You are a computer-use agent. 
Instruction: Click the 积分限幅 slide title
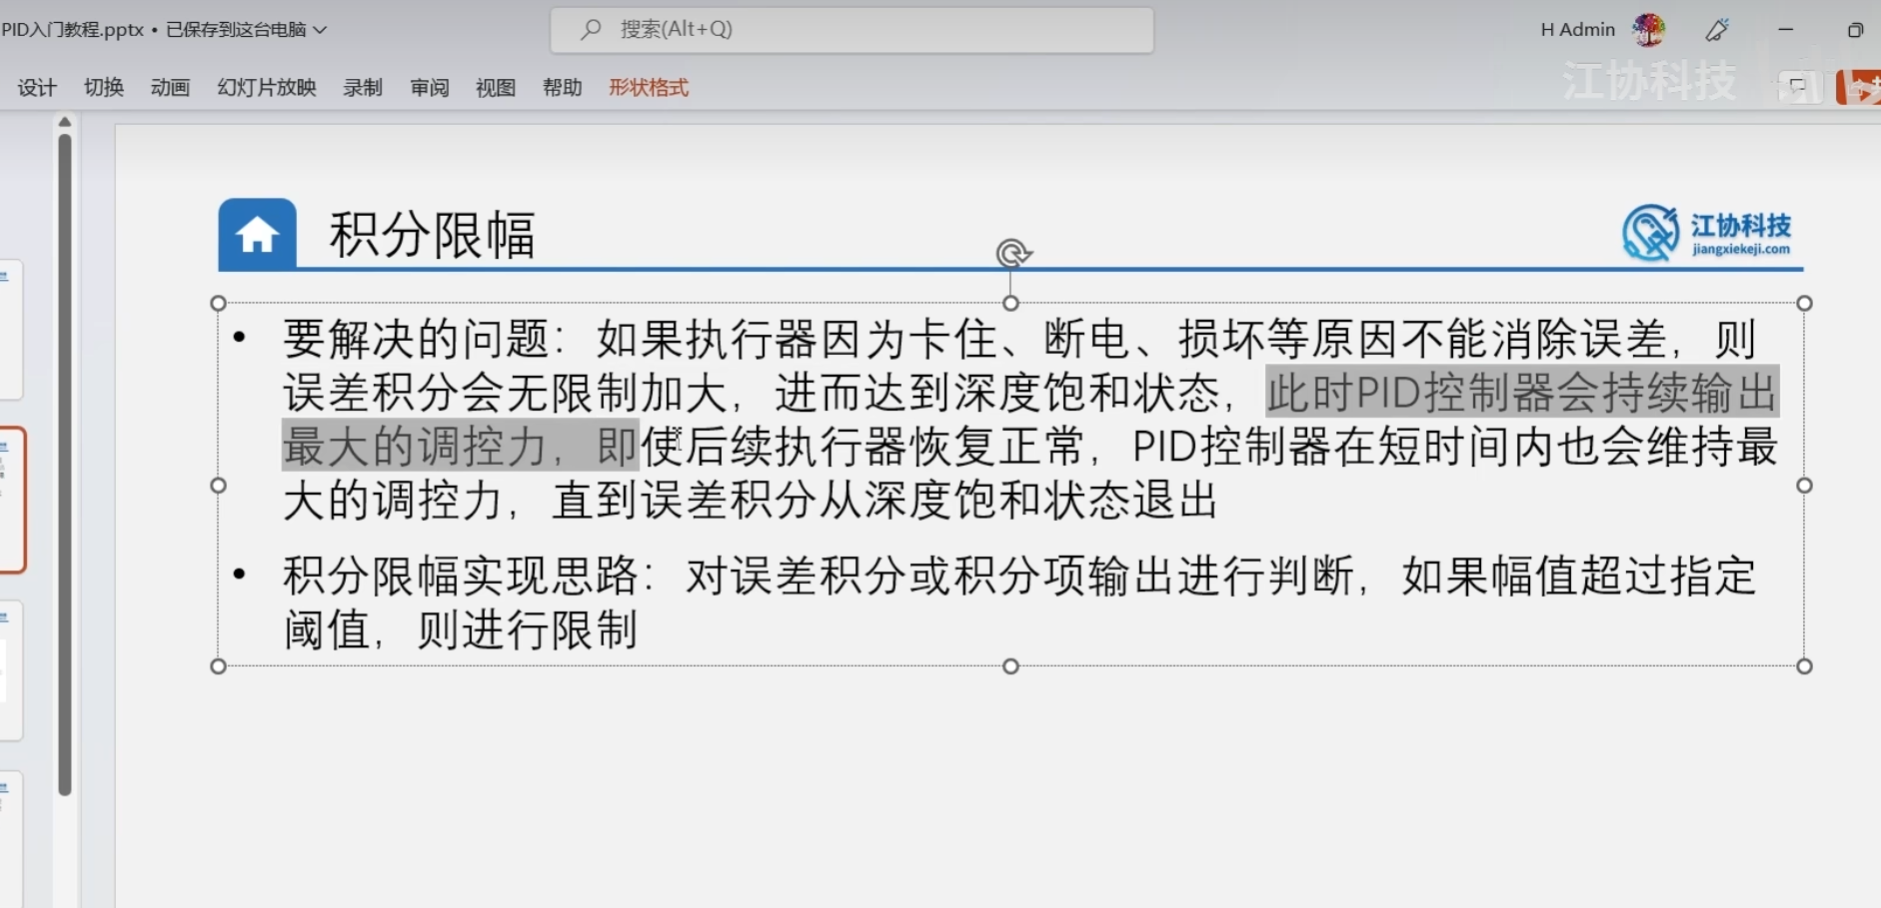[432, 235]
